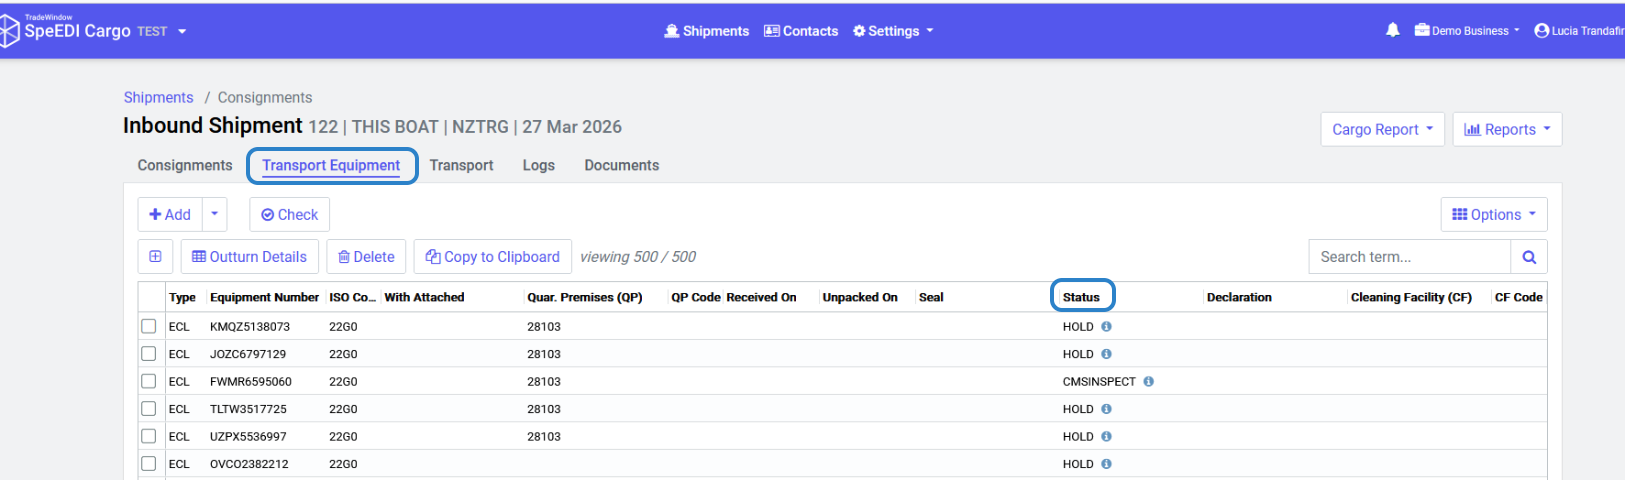Switch to the Consignments tab
This screenshot has width=1625, height=480.
point(185,166)
